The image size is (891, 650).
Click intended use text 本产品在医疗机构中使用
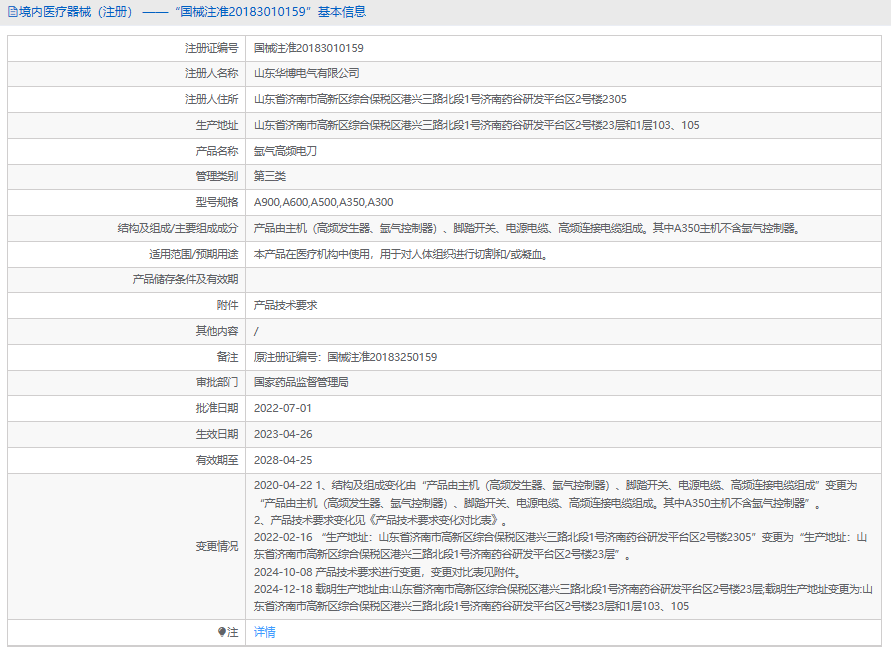pyautogui.click(x=401, y=255)
